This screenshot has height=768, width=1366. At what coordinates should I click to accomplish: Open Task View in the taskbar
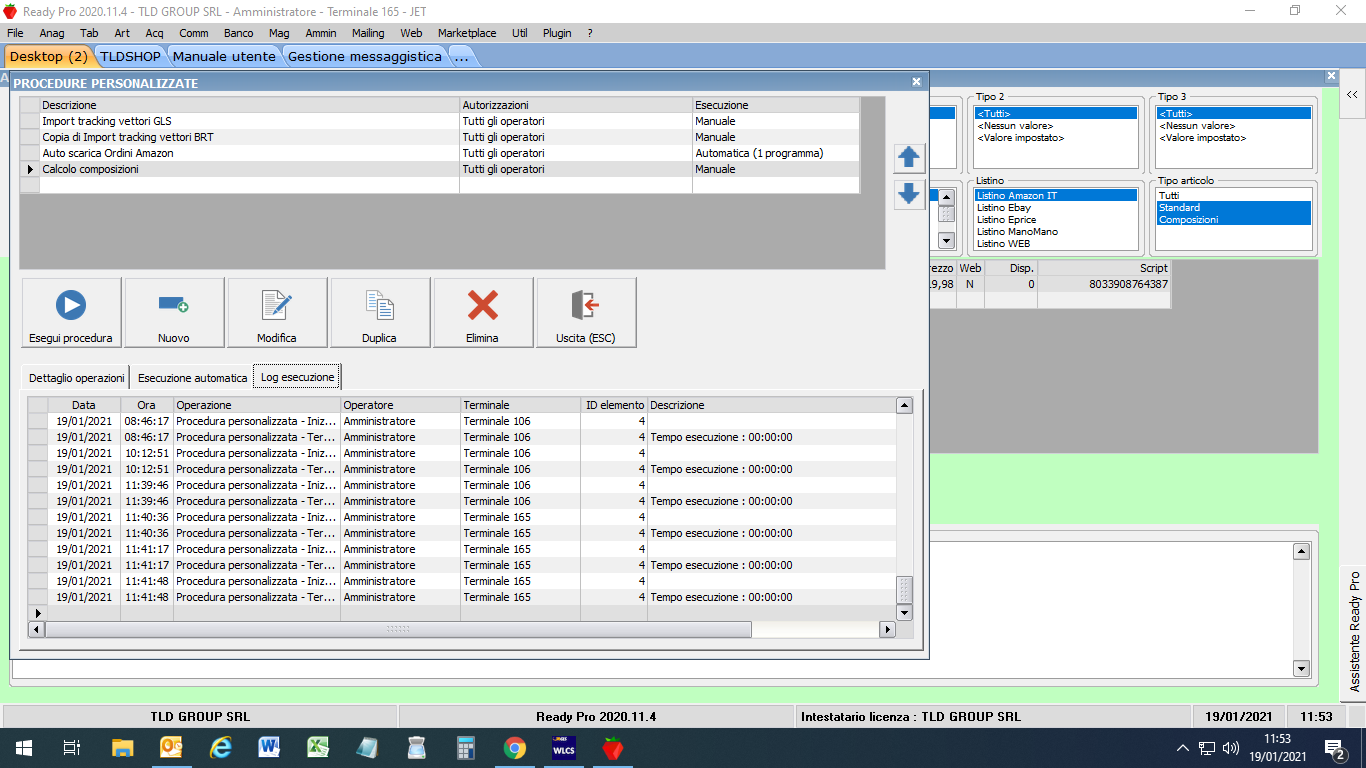point(72,747)
